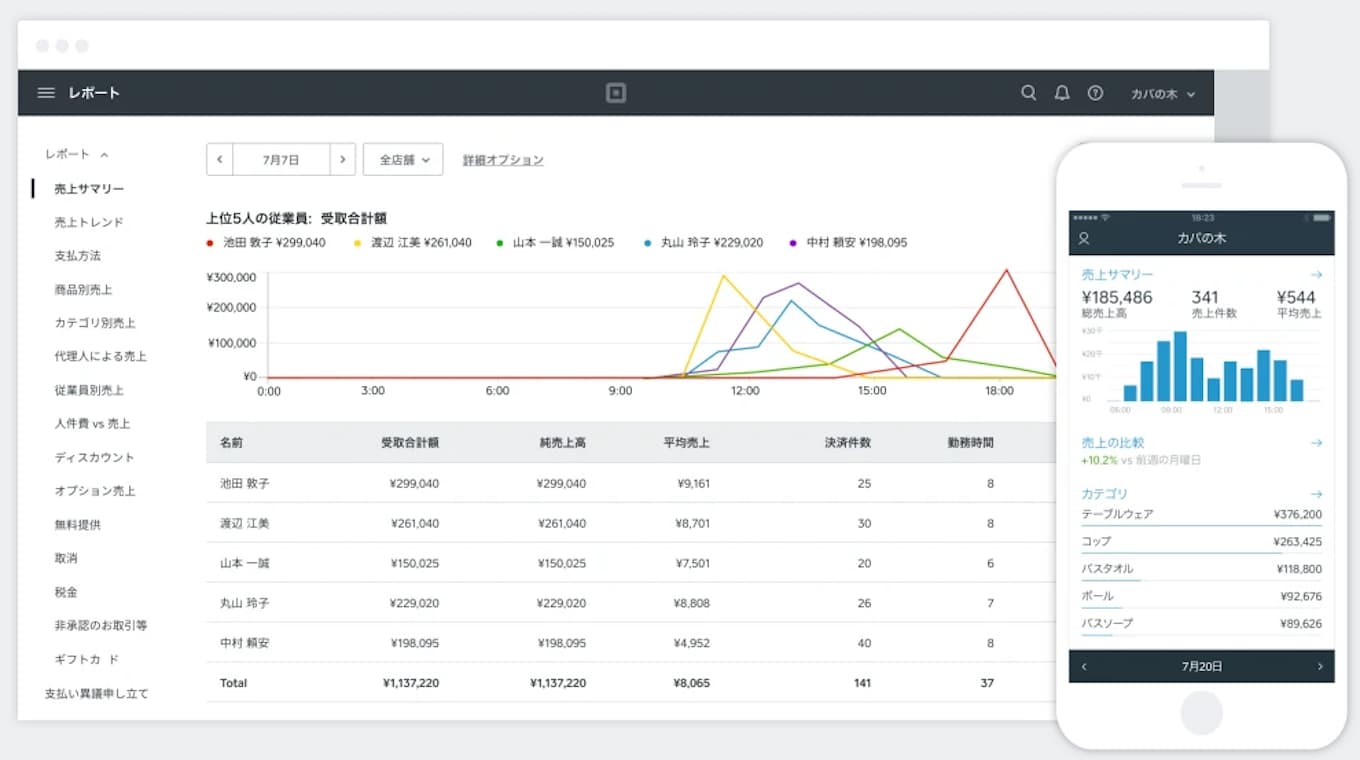Click blue legend dot for 丸山 玲子

(x=648, y=243)
